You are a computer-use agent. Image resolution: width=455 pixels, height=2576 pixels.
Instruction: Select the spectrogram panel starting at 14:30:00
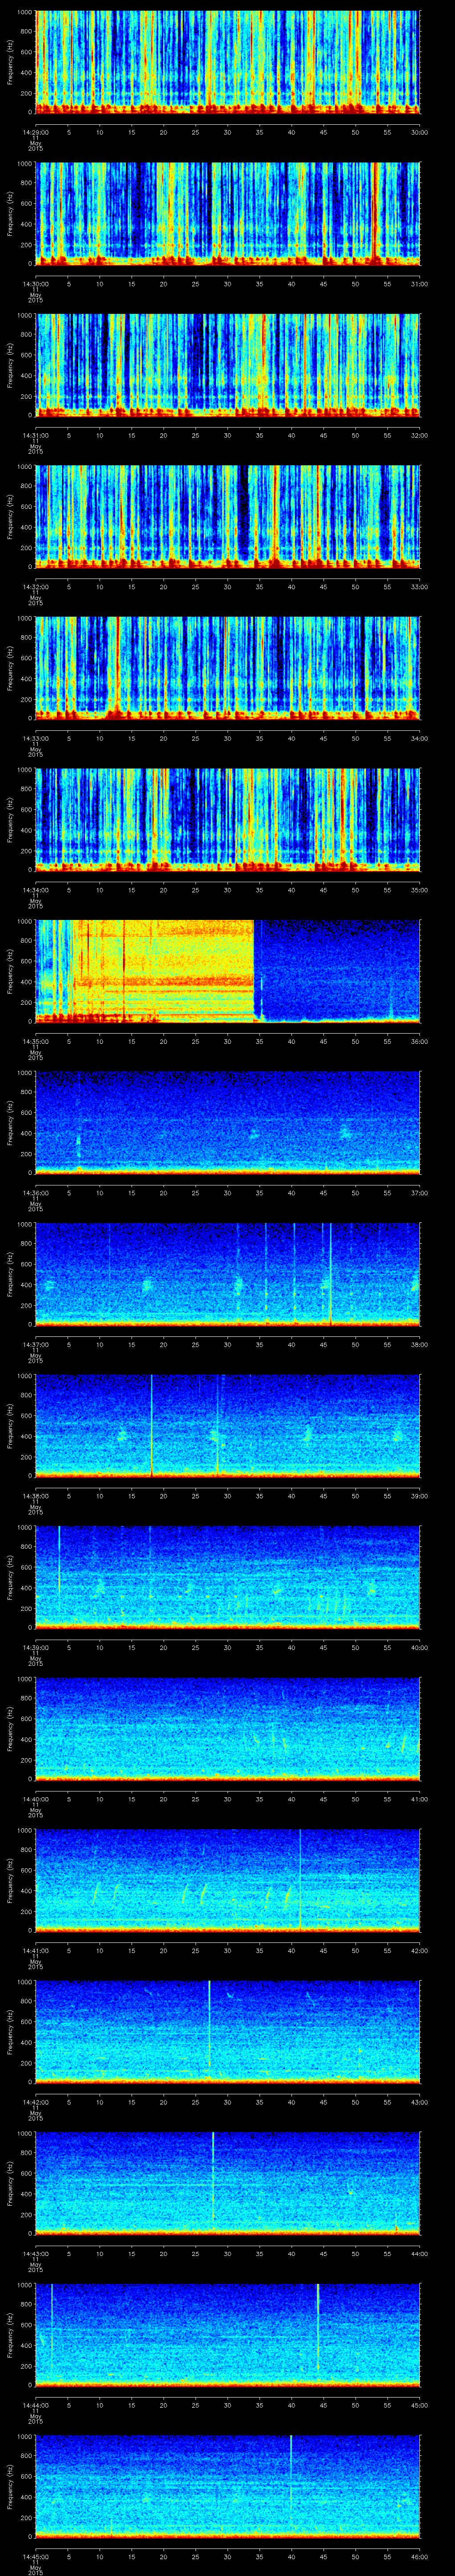coord(228,214)
